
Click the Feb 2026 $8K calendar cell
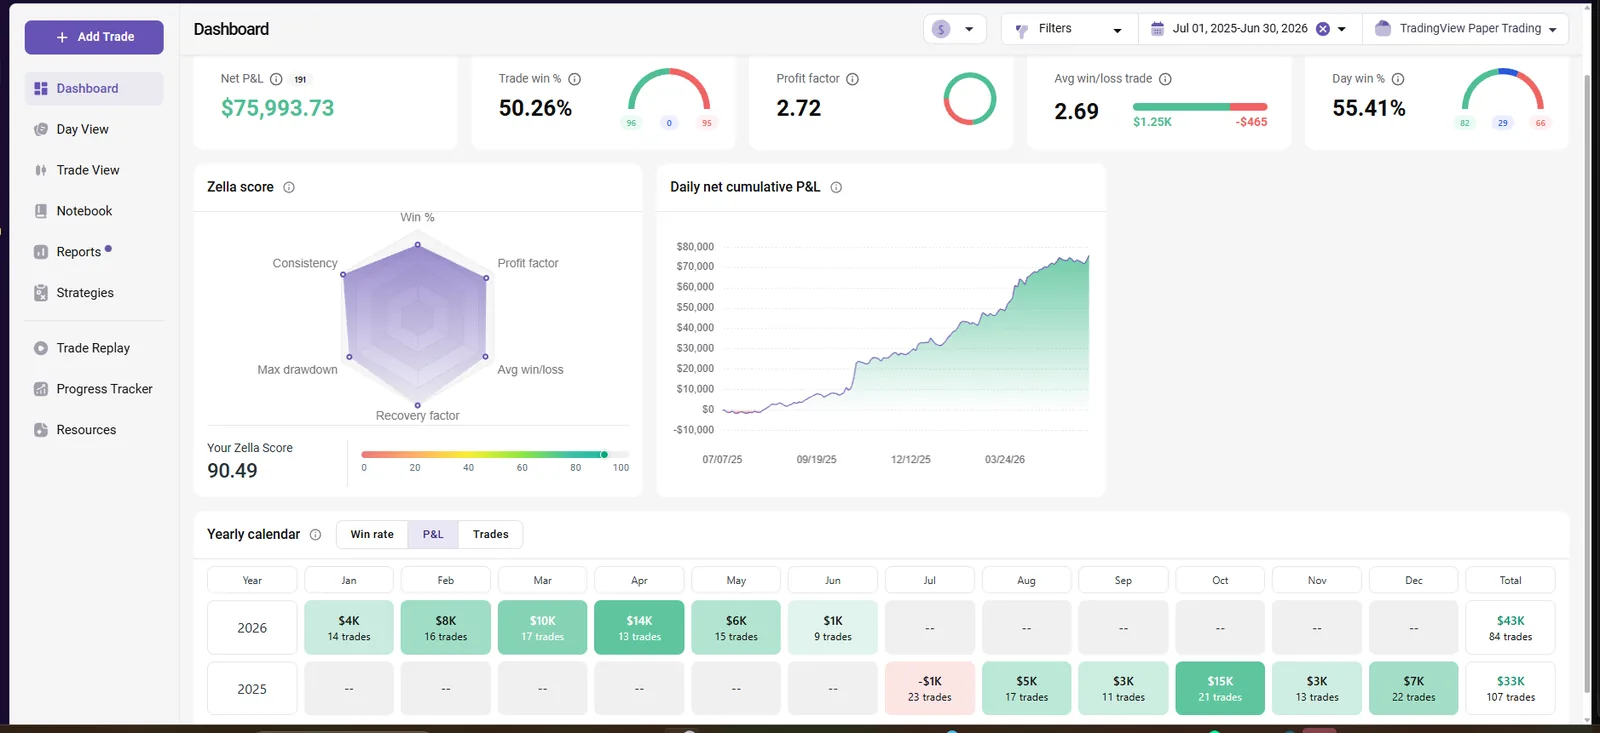coord(446,628)
